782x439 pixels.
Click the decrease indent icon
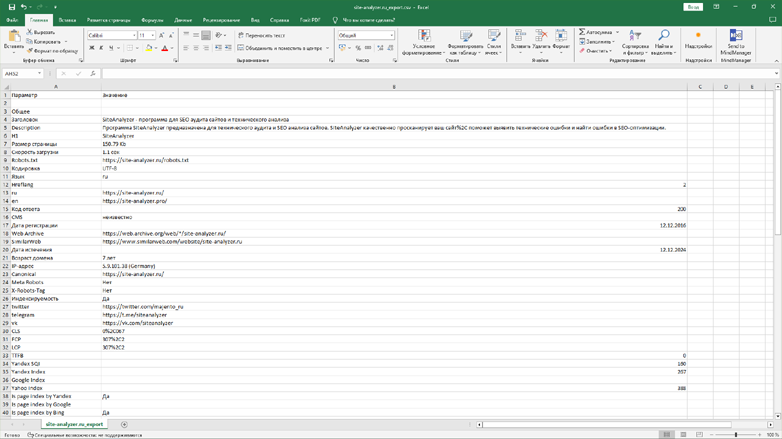[218, 48]
